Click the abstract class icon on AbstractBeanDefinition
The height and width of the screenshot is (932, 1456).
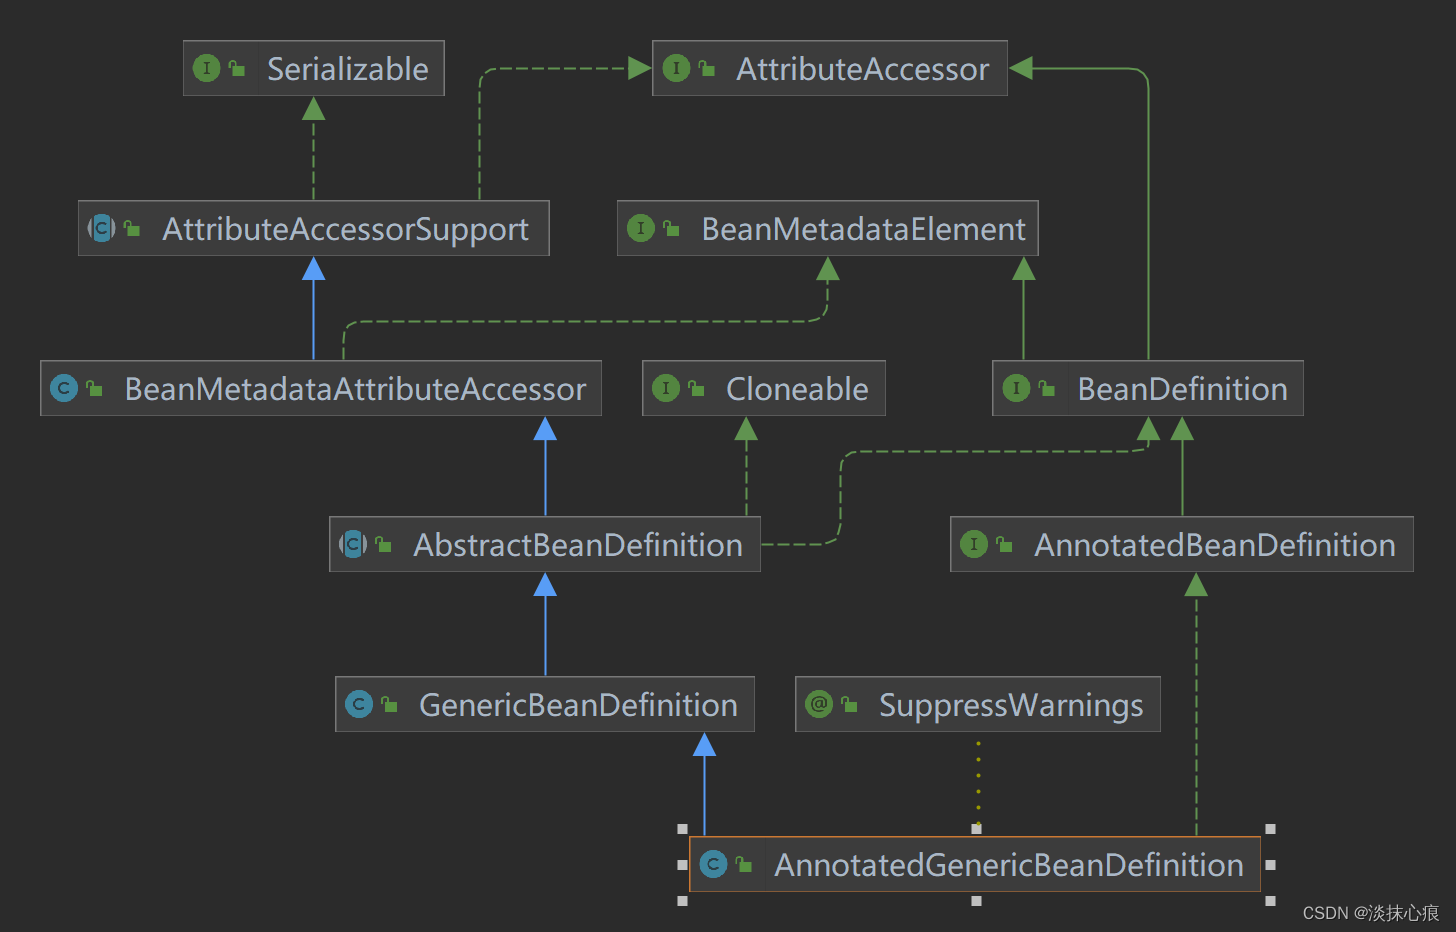pos(353,544)
